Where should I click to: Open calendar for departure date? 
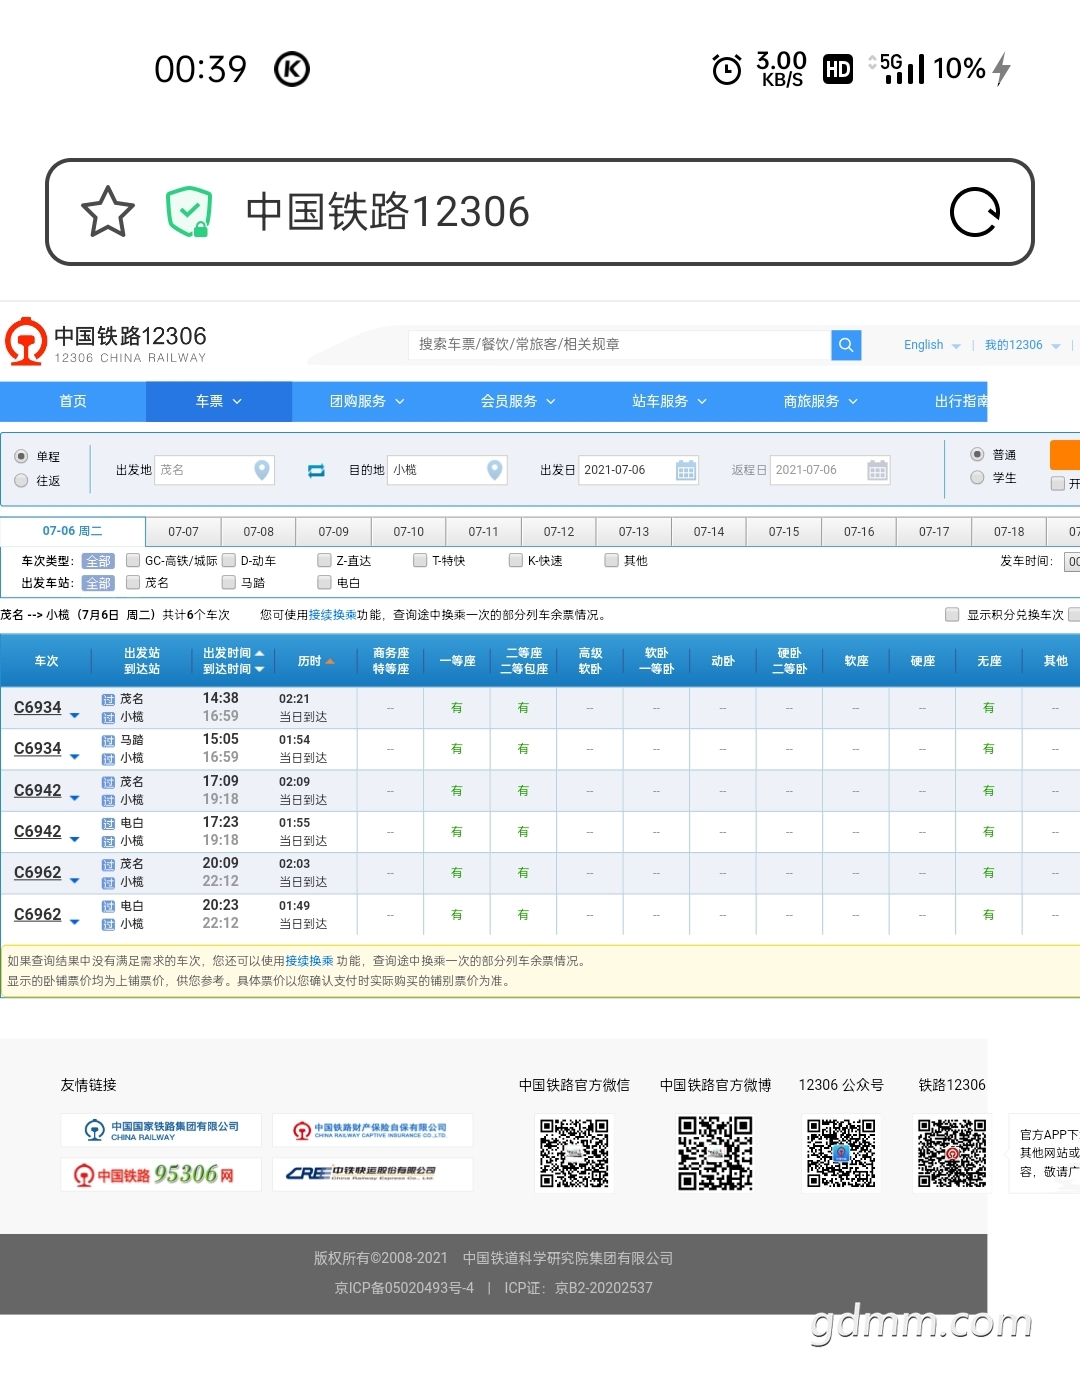[686, 470]
